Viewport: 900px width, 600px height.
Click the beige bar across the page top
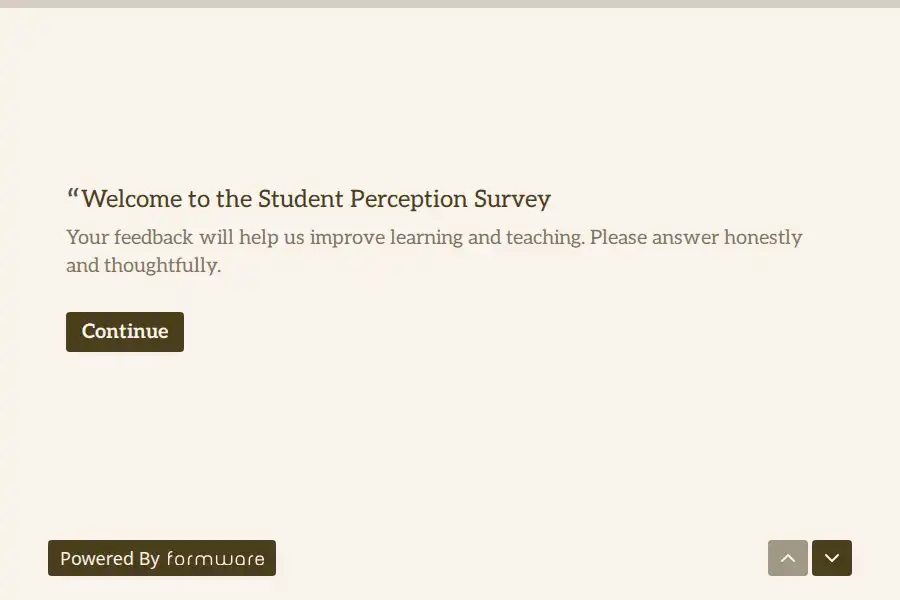pyautogui.click(x=450, y=3)
